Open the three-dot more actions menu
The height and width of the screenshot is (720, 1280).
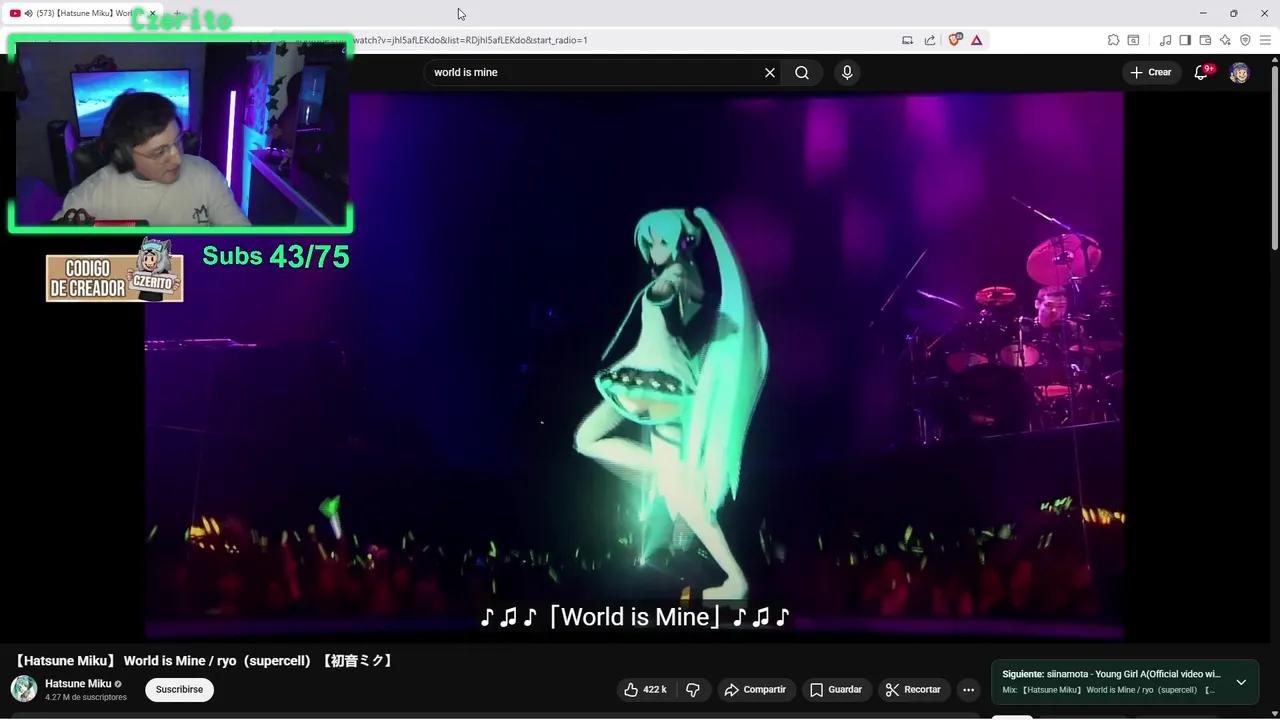point(967,689)
